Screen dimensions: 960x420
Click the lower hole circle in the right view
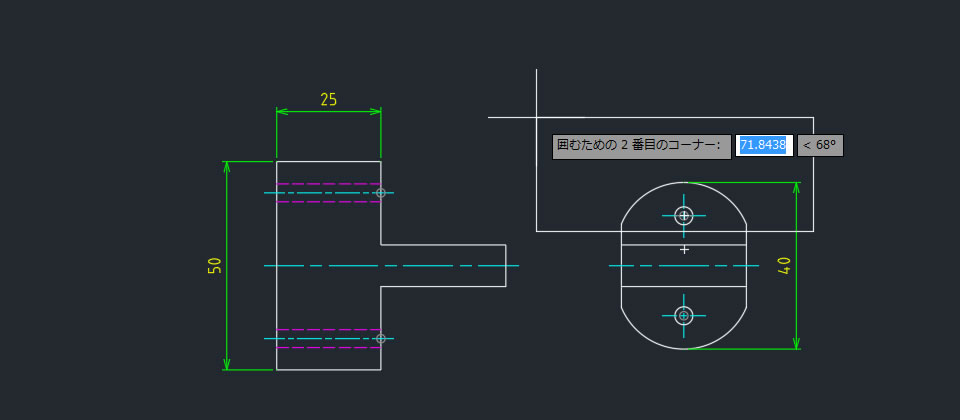(684, 316)
